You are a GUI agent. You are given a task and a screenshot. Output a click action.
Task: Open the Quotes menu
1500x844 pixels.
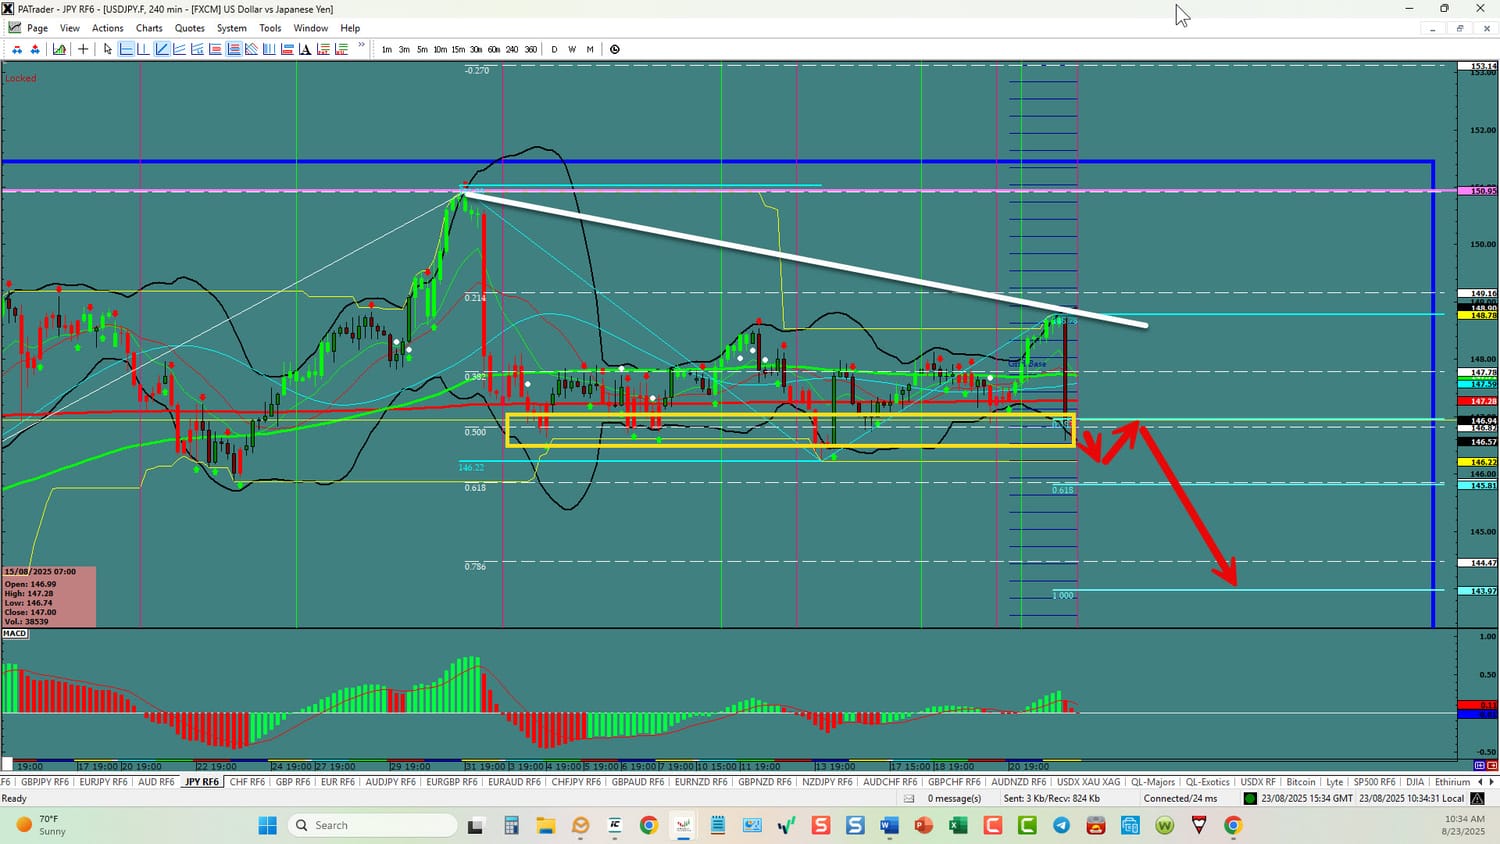click(190, 28)
